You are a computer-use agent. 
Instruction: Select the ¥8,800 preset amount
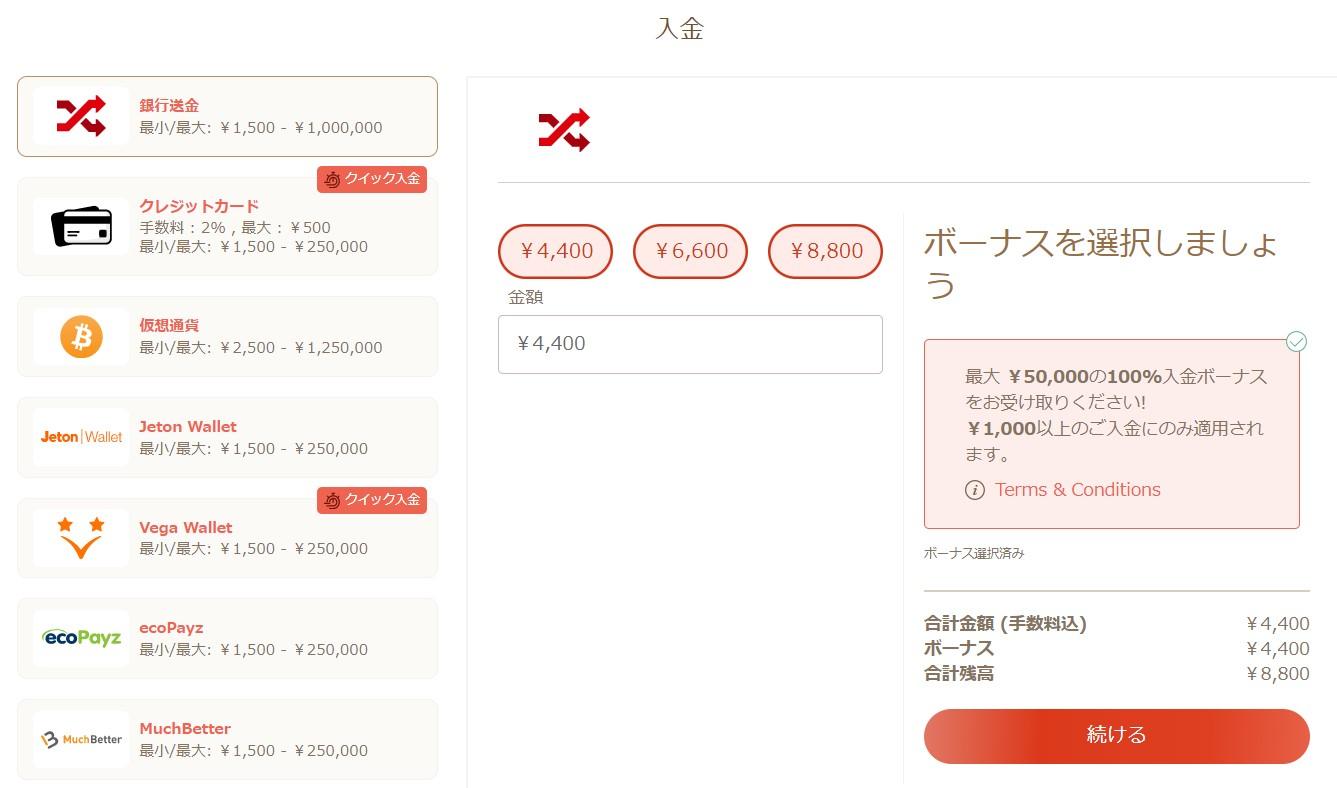coord(825,251)
